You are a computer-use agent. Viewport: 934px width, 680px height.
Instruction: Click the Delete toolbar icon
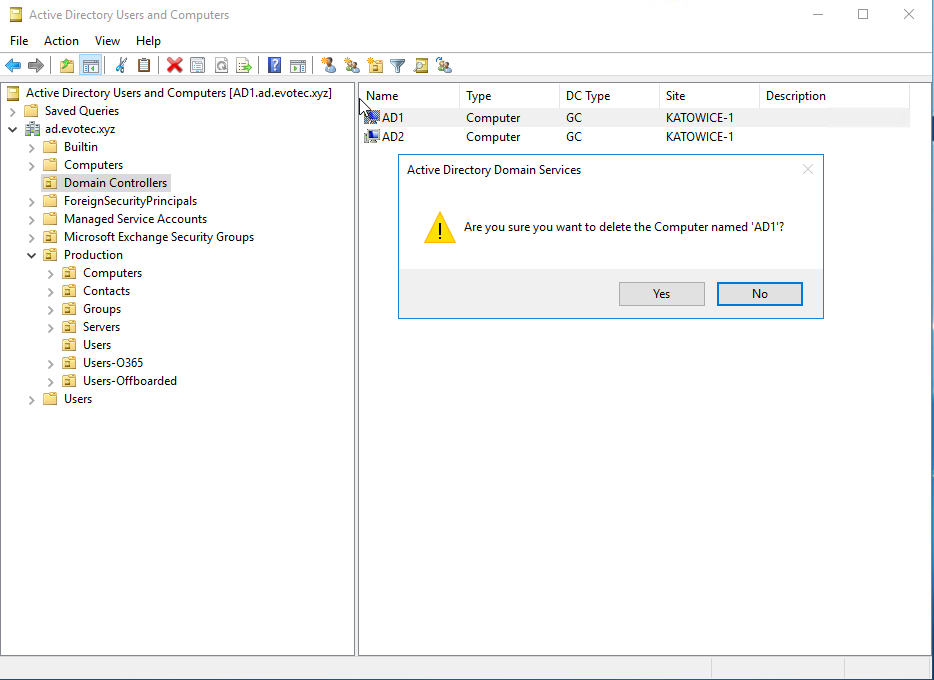(x=173, y=64)
